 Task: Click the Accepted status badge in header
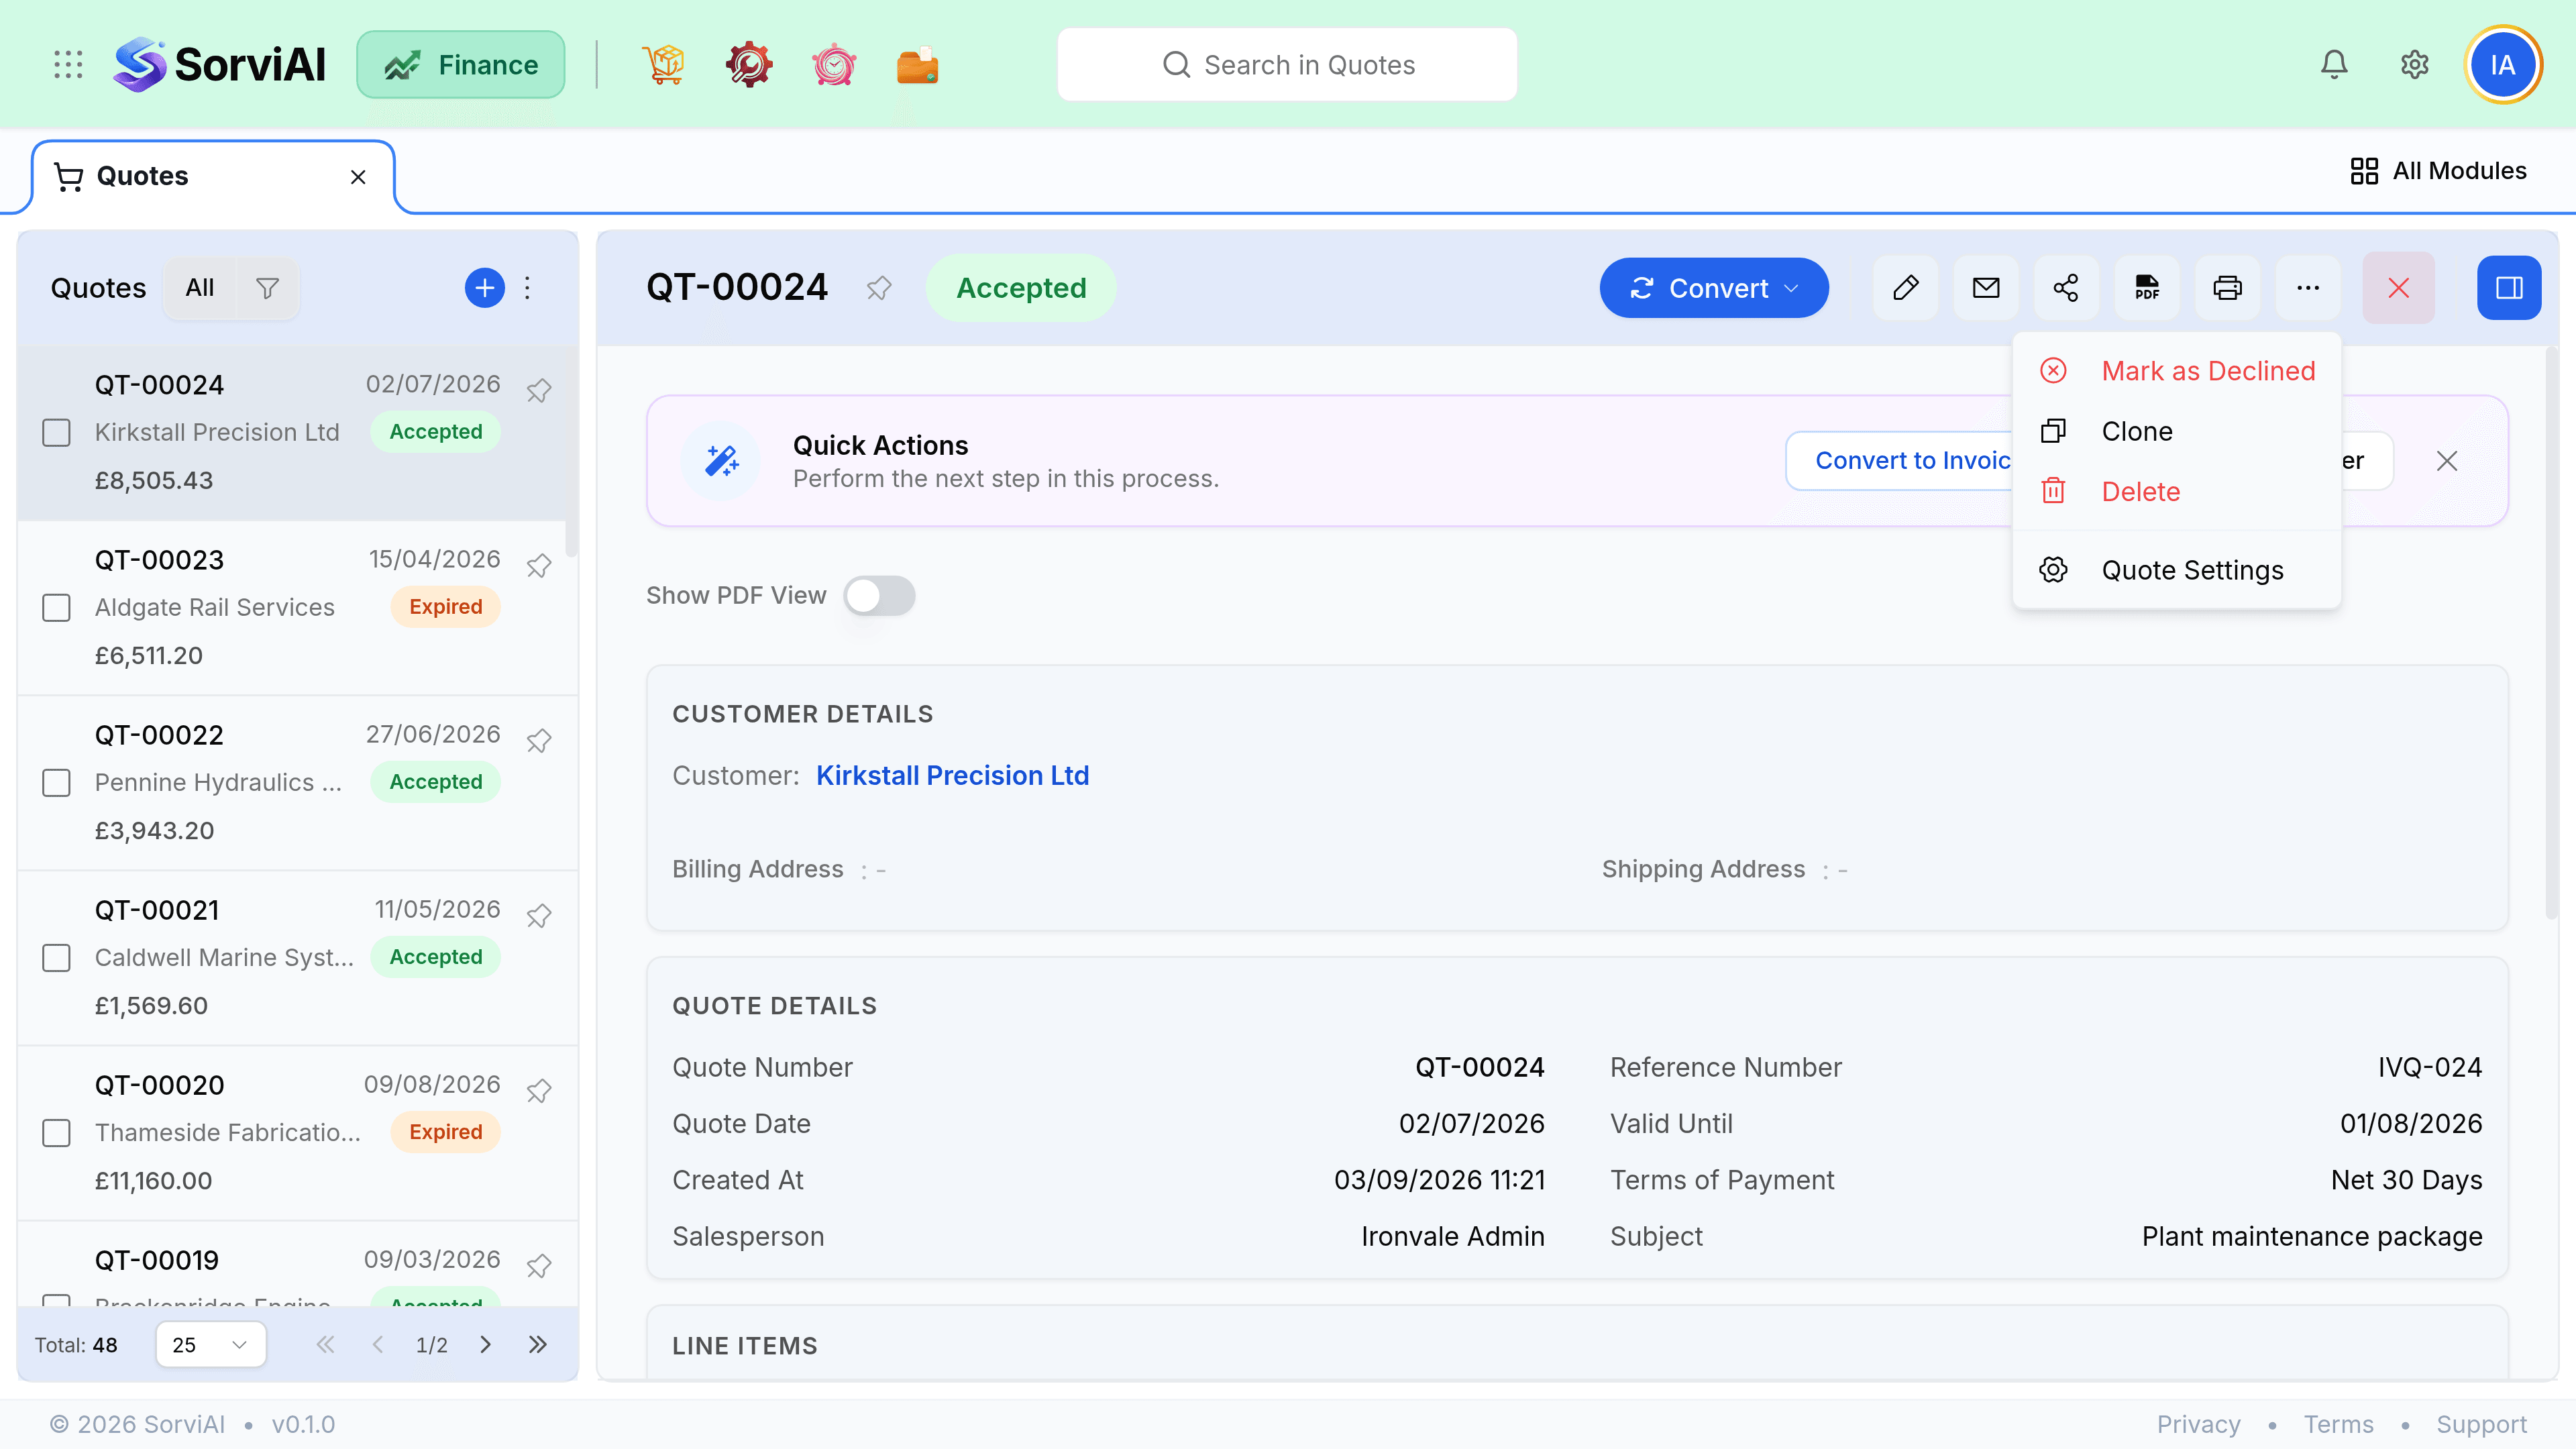pos(1021,288)
